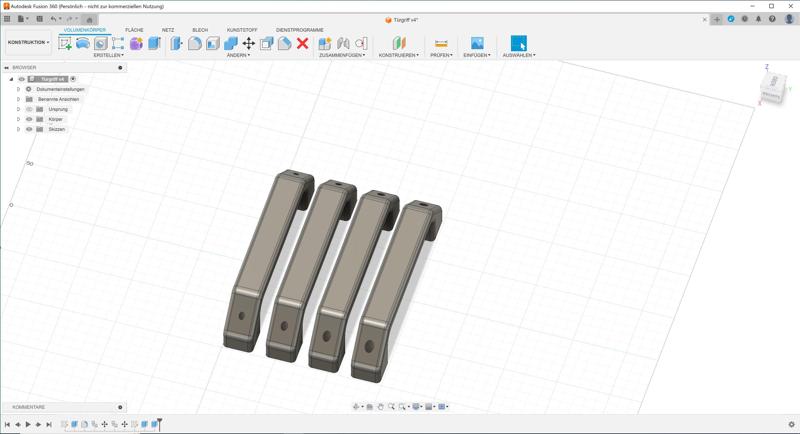Expand the Skizzen folder node
Viewport: 800px width, 434px height.
pos(18,129)
